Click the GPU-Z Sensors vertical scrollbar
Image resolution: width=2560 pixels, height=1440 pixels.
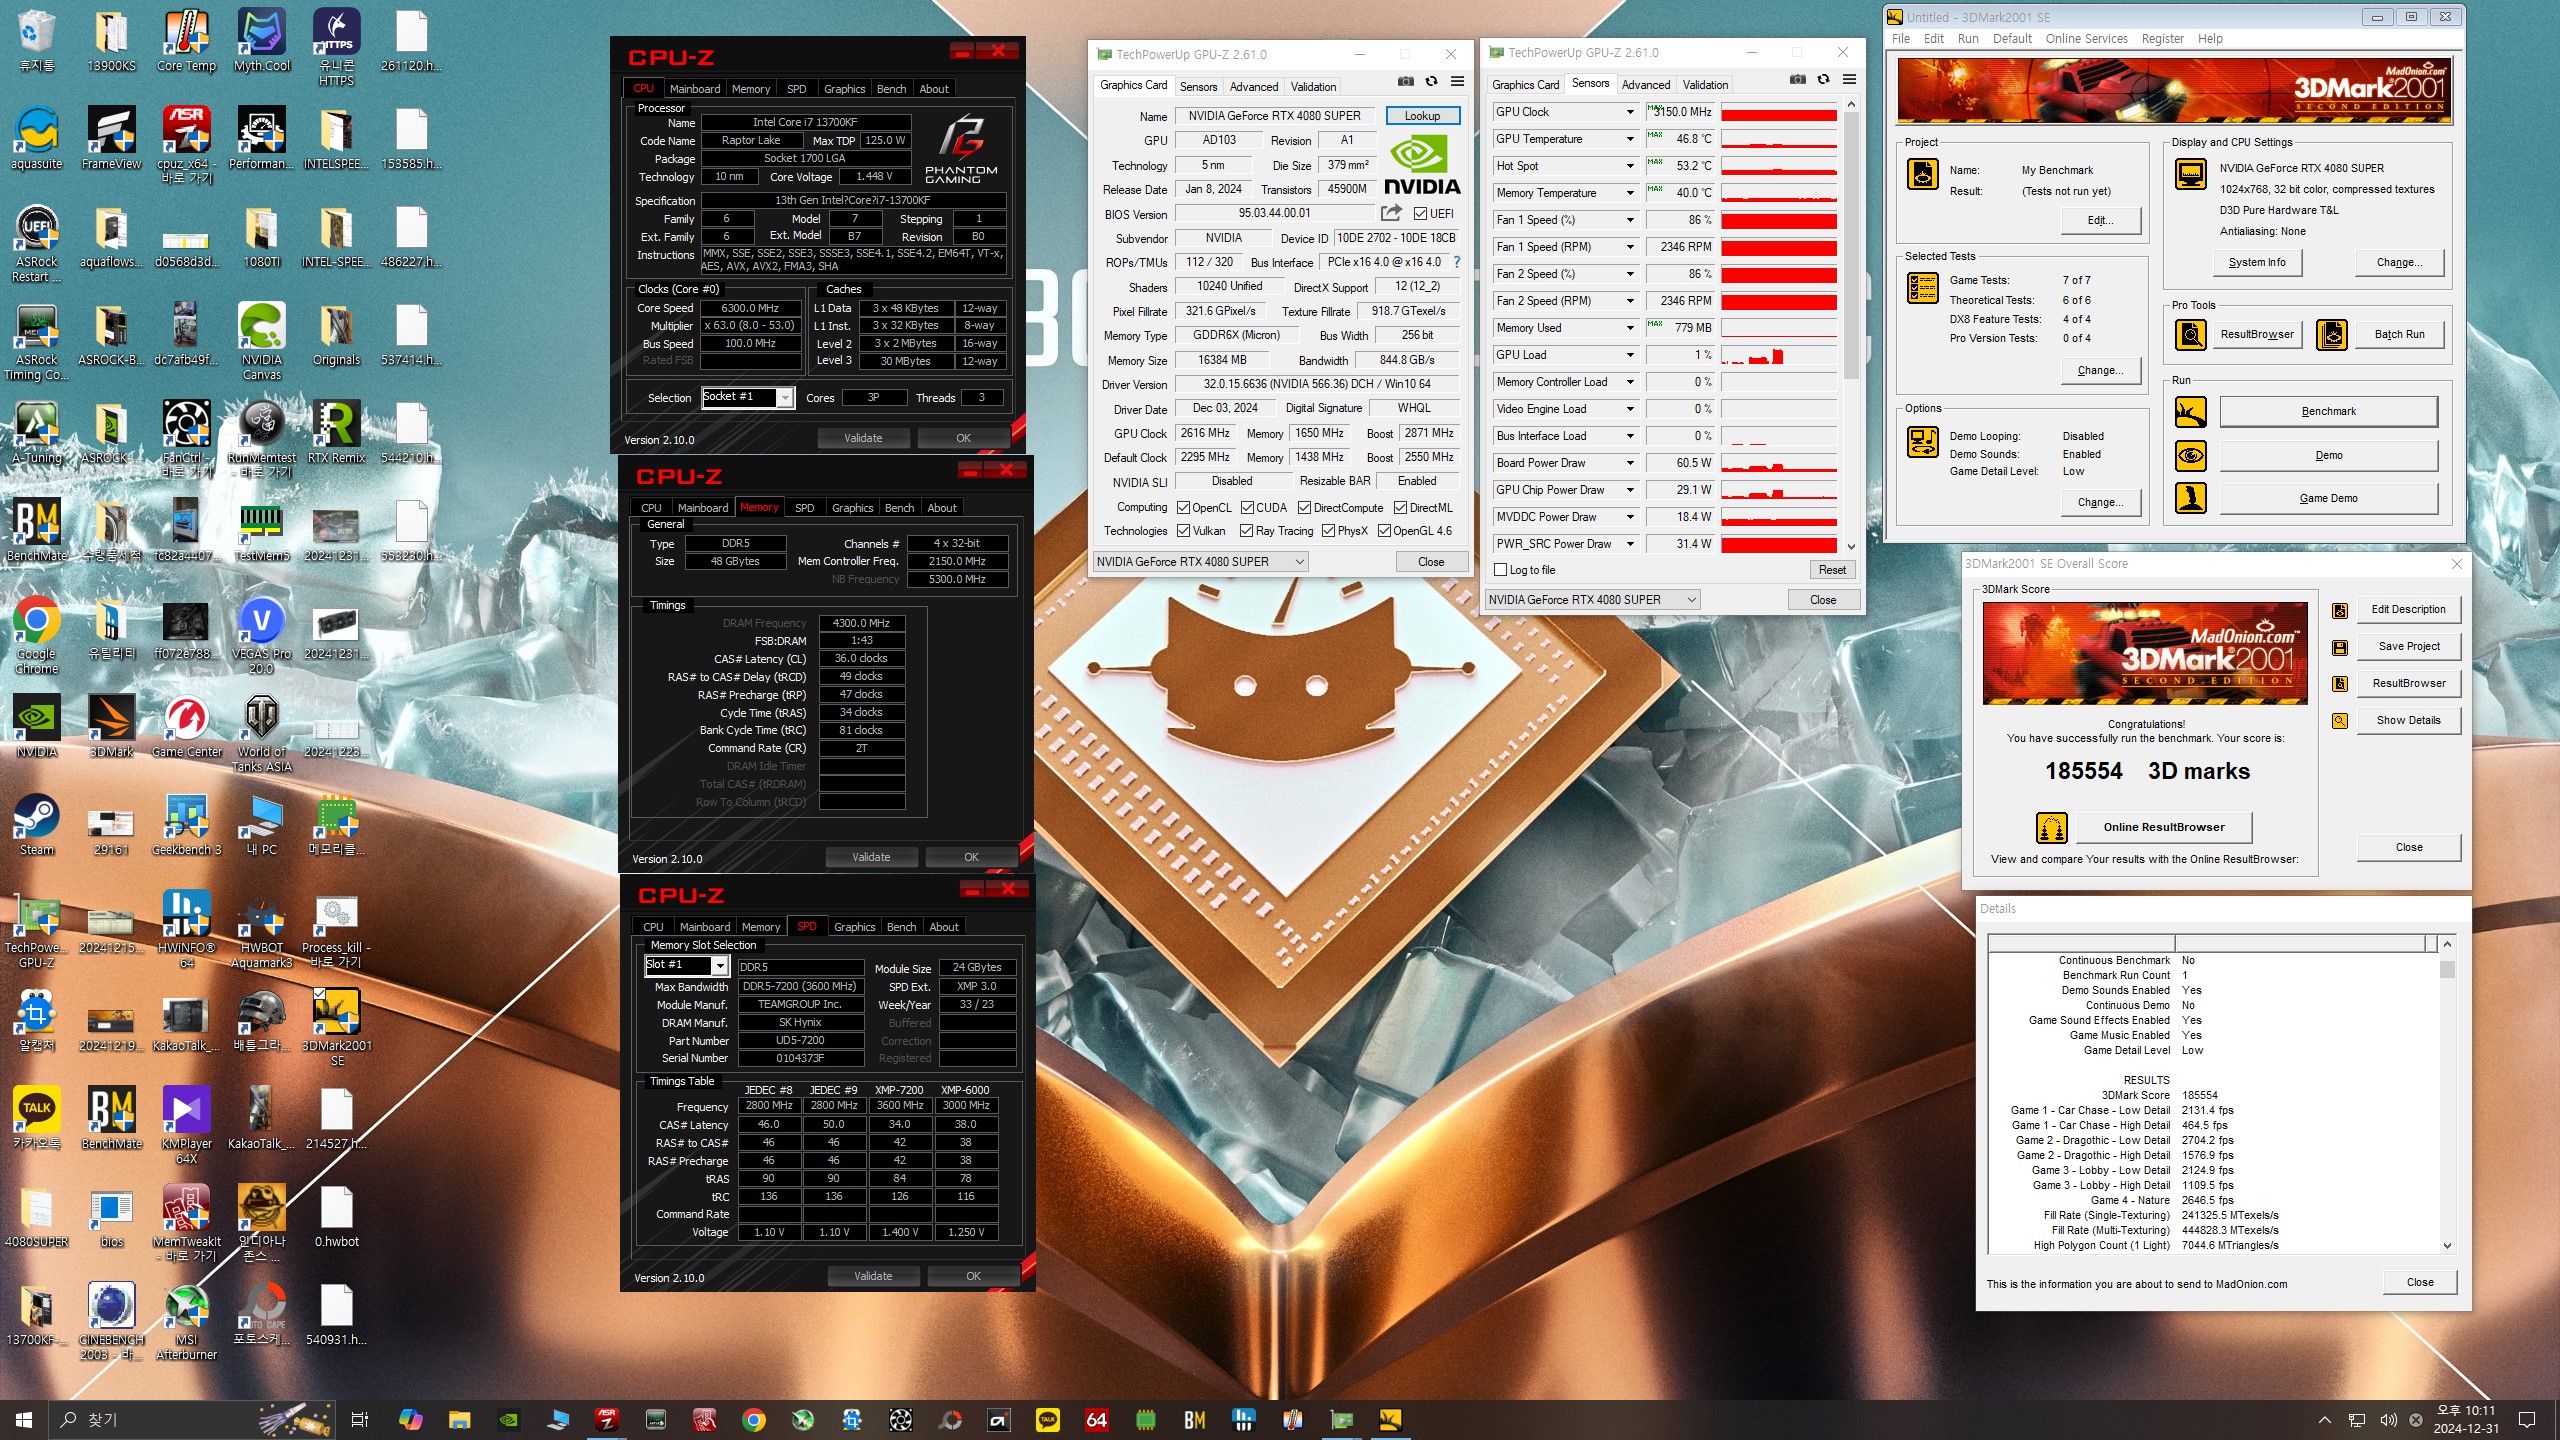click(x=1851, y=325)
